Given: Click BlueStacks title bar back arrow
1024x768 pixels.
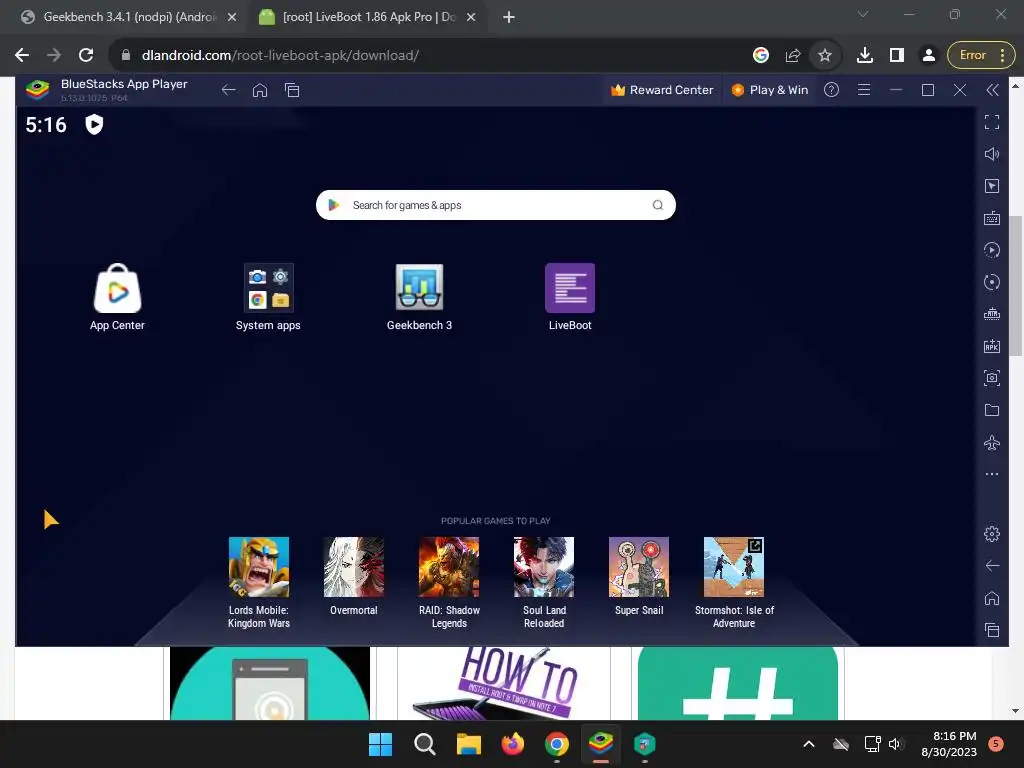Looking at the screenshot, I should pos(228,90).
